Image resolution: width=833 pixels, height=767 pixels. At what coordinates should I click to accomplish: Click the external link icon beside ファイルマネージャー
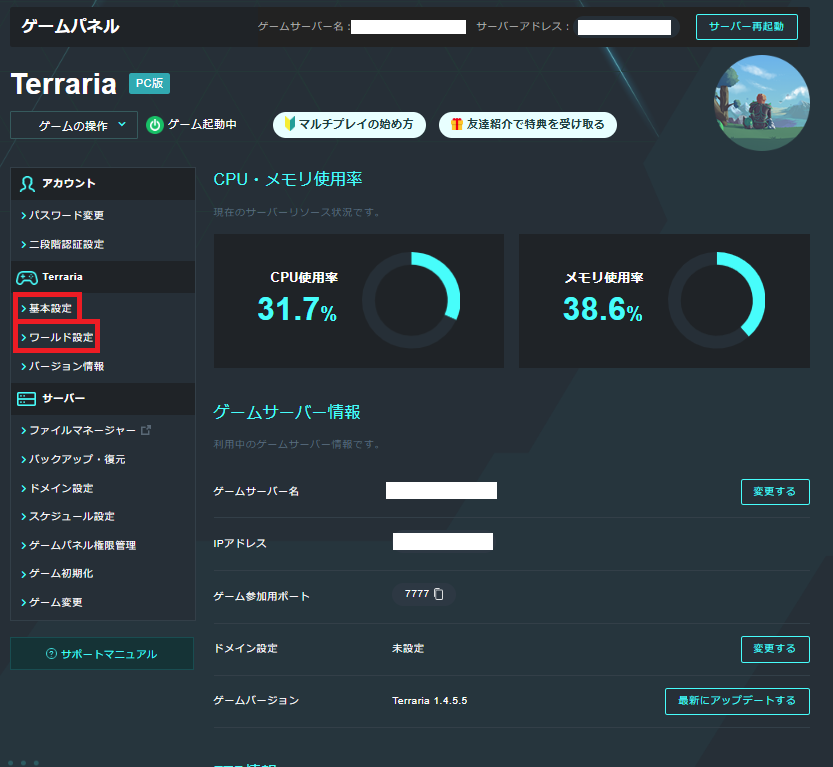(146, 430)
